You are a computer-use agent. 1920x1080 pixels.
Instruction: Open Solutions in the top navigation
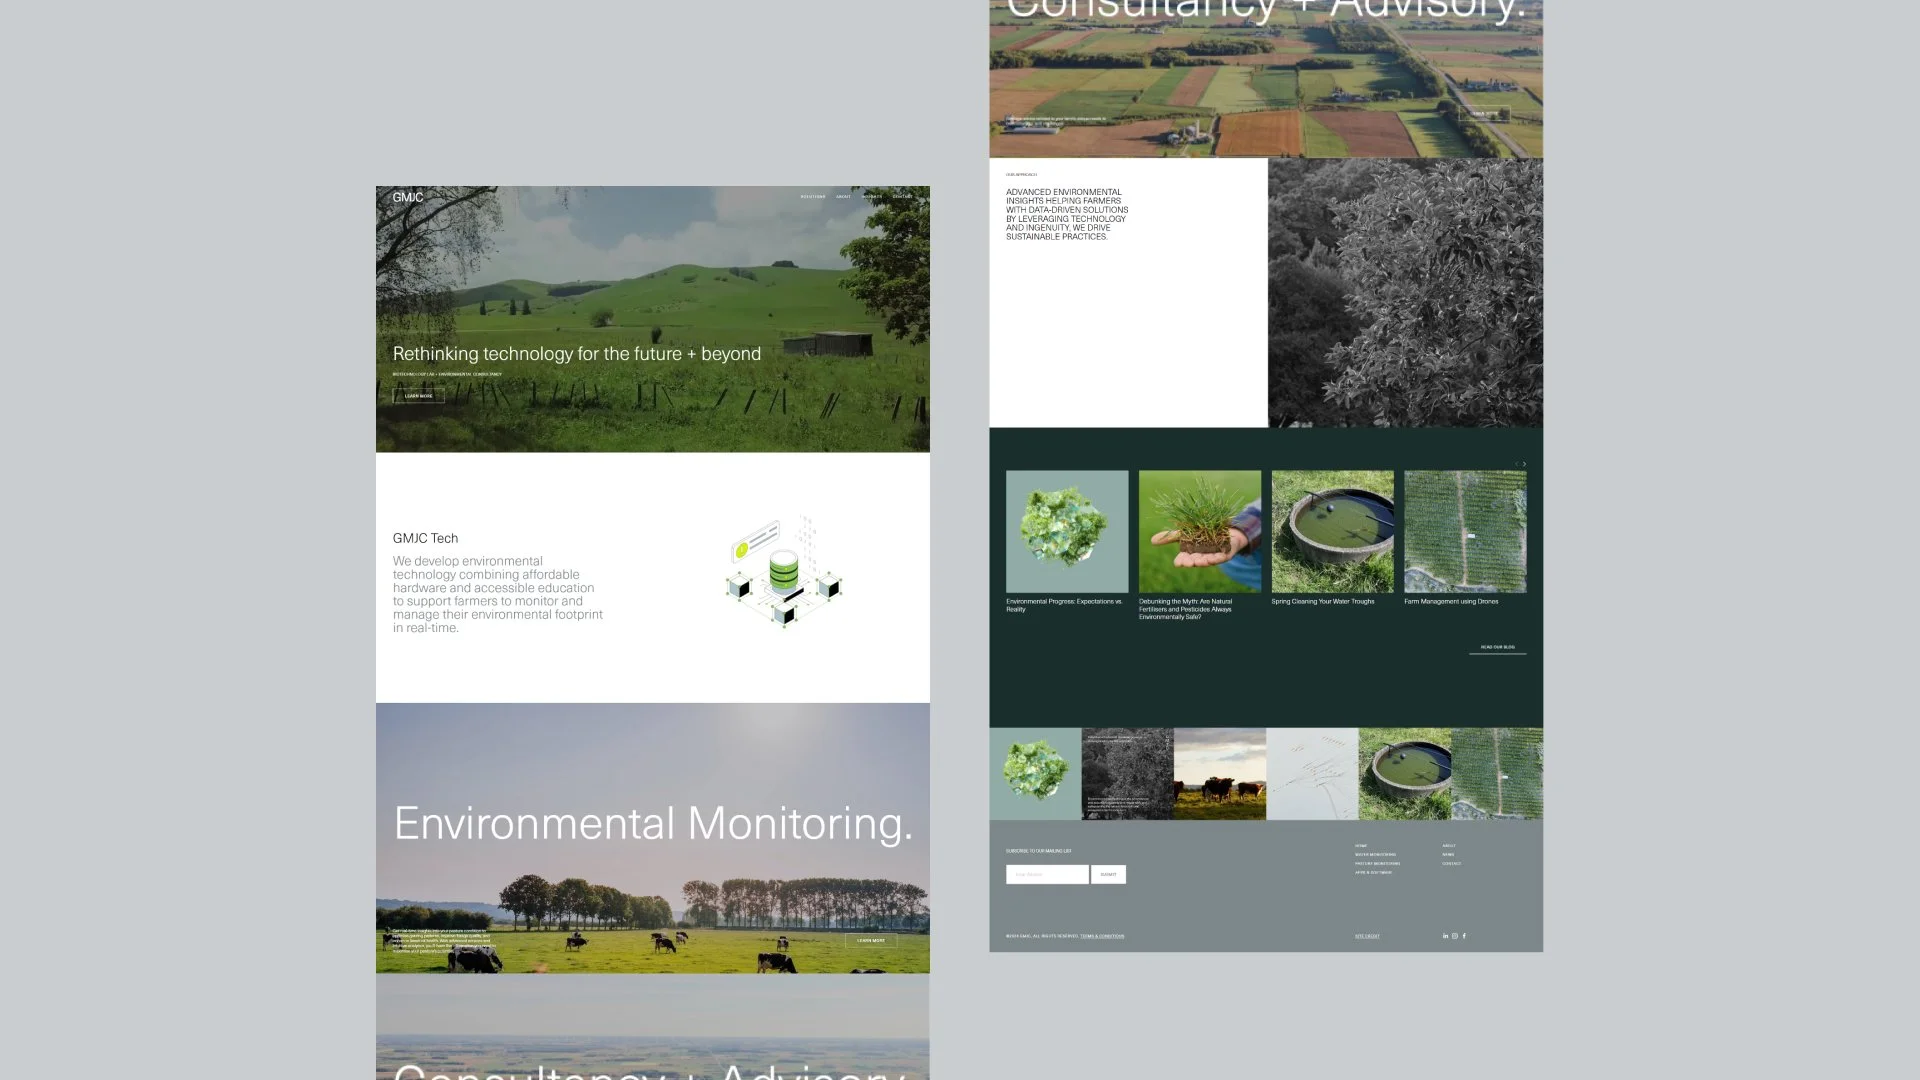[x=813, y=197]
